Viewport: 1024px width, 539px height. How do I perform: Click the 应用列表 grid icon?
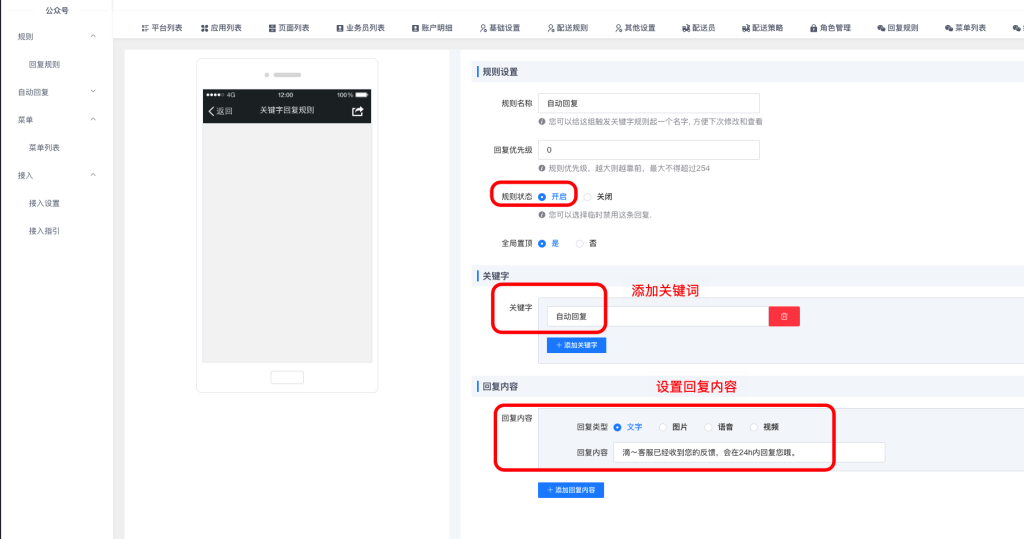(x=204, y=28)
